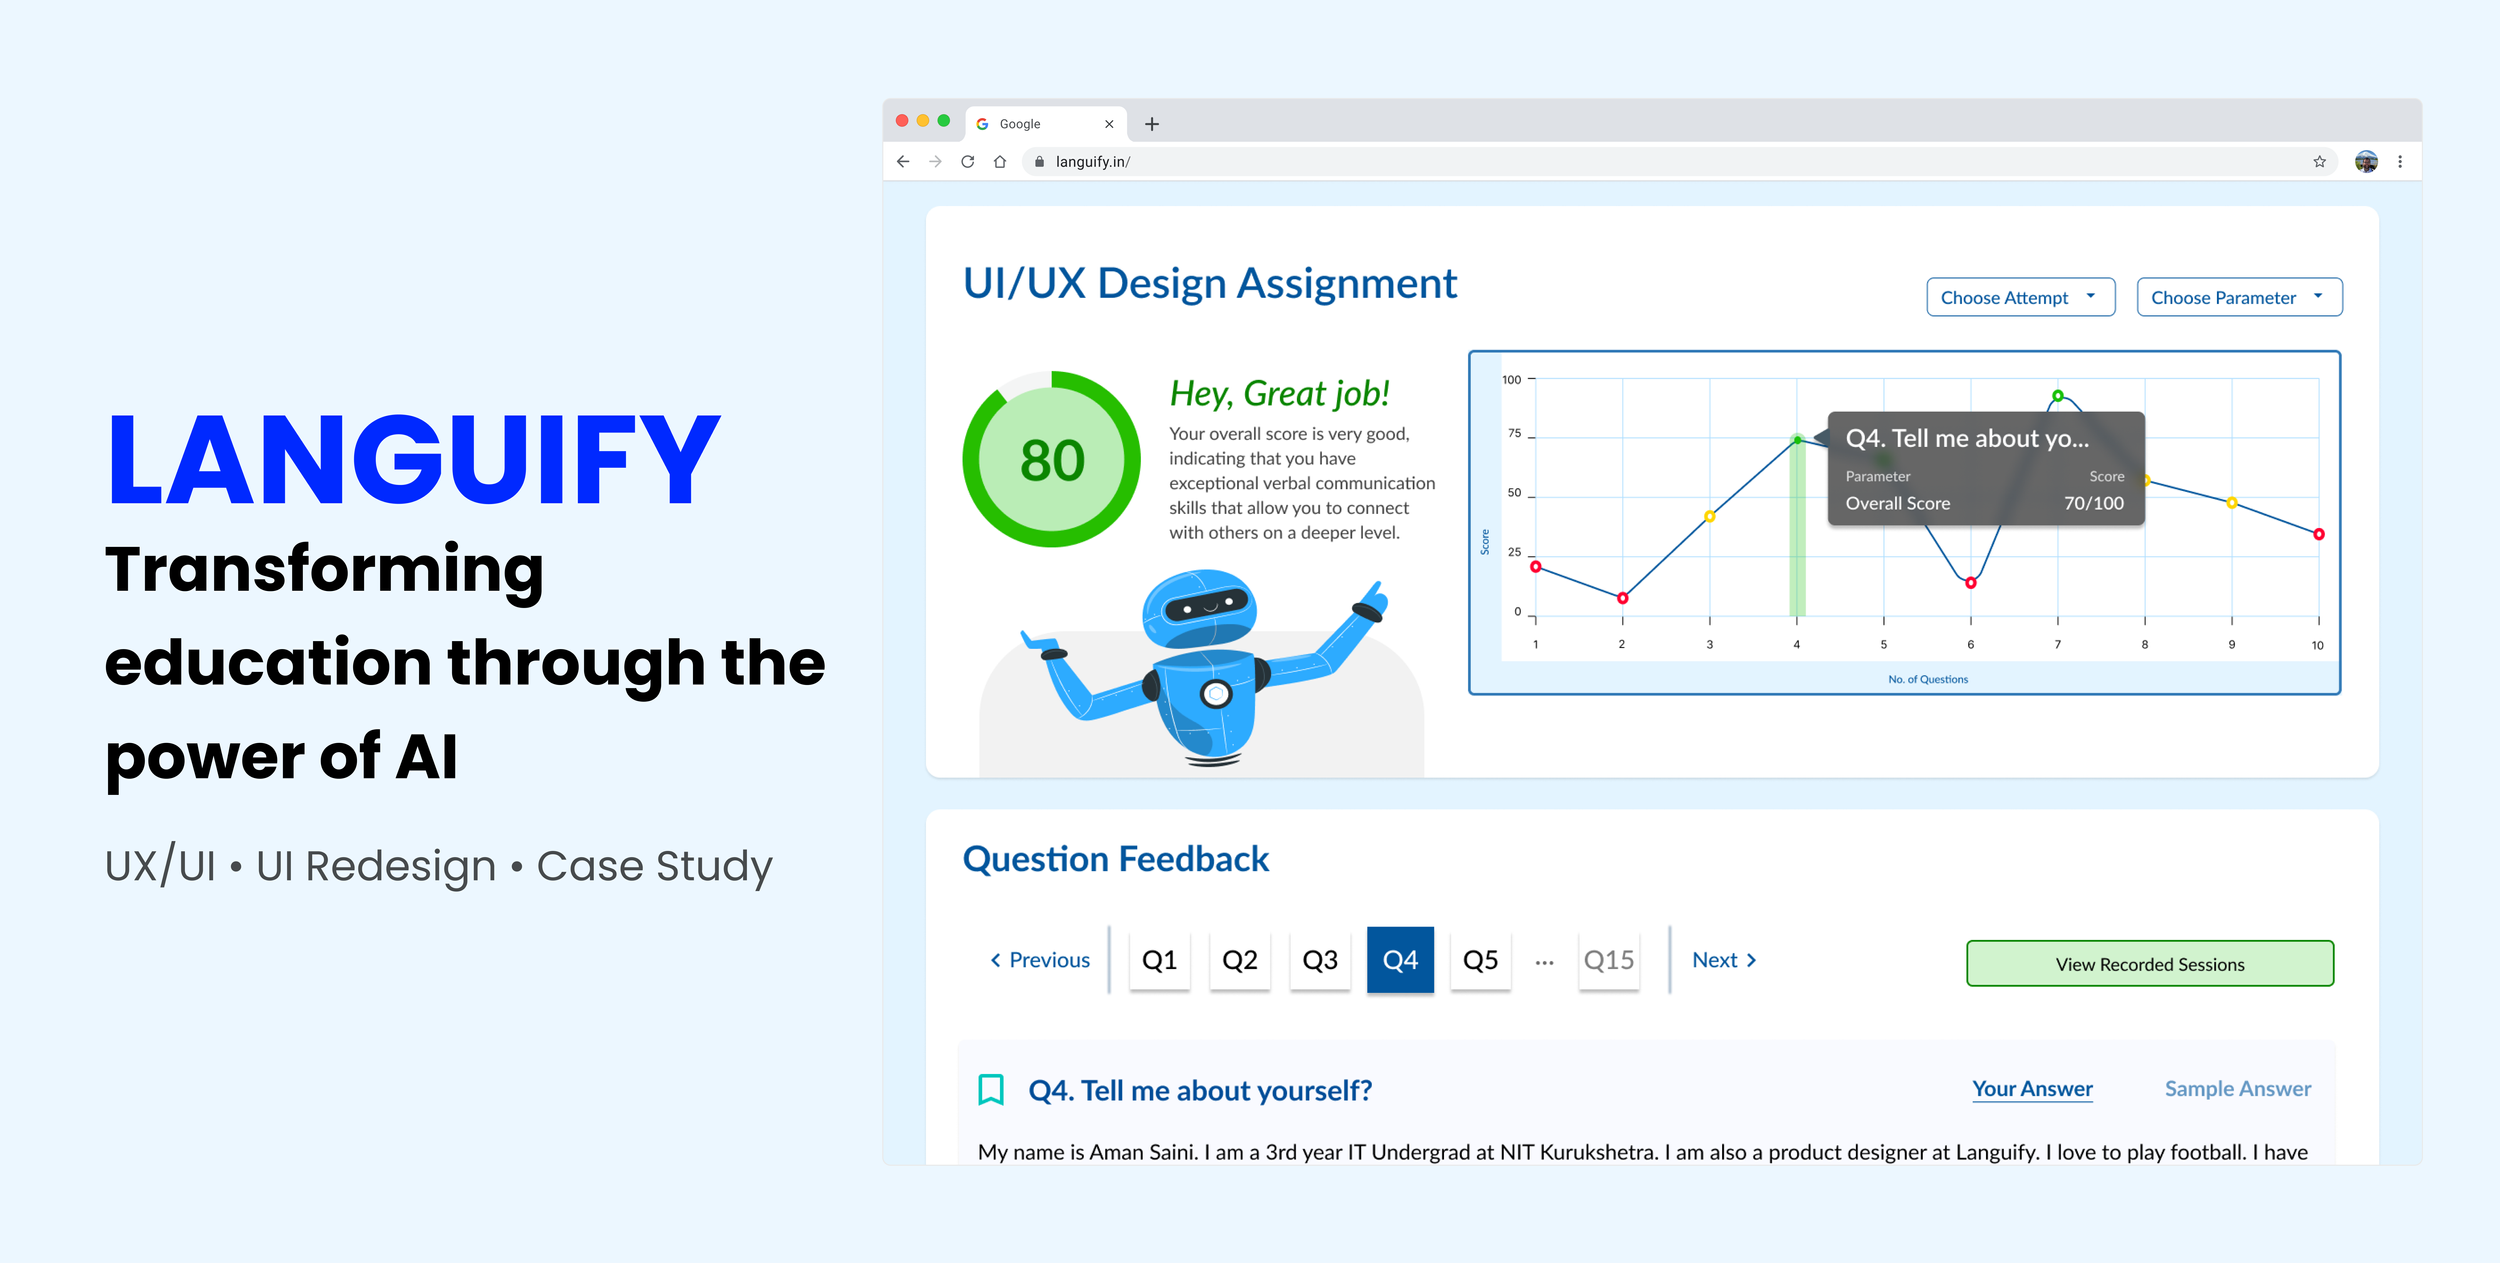The image size is (2500, 1263).
Task: Click the red chart point for question 6
Action: [x=1970, y=583]
